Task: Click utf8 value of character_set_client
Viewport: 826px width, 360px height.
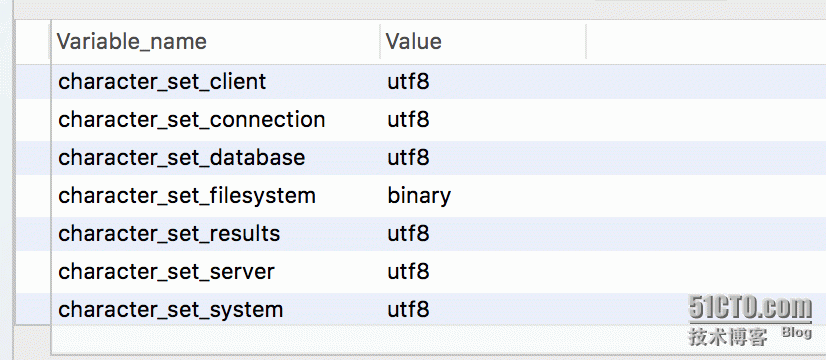Action: (x=408, y=82)
